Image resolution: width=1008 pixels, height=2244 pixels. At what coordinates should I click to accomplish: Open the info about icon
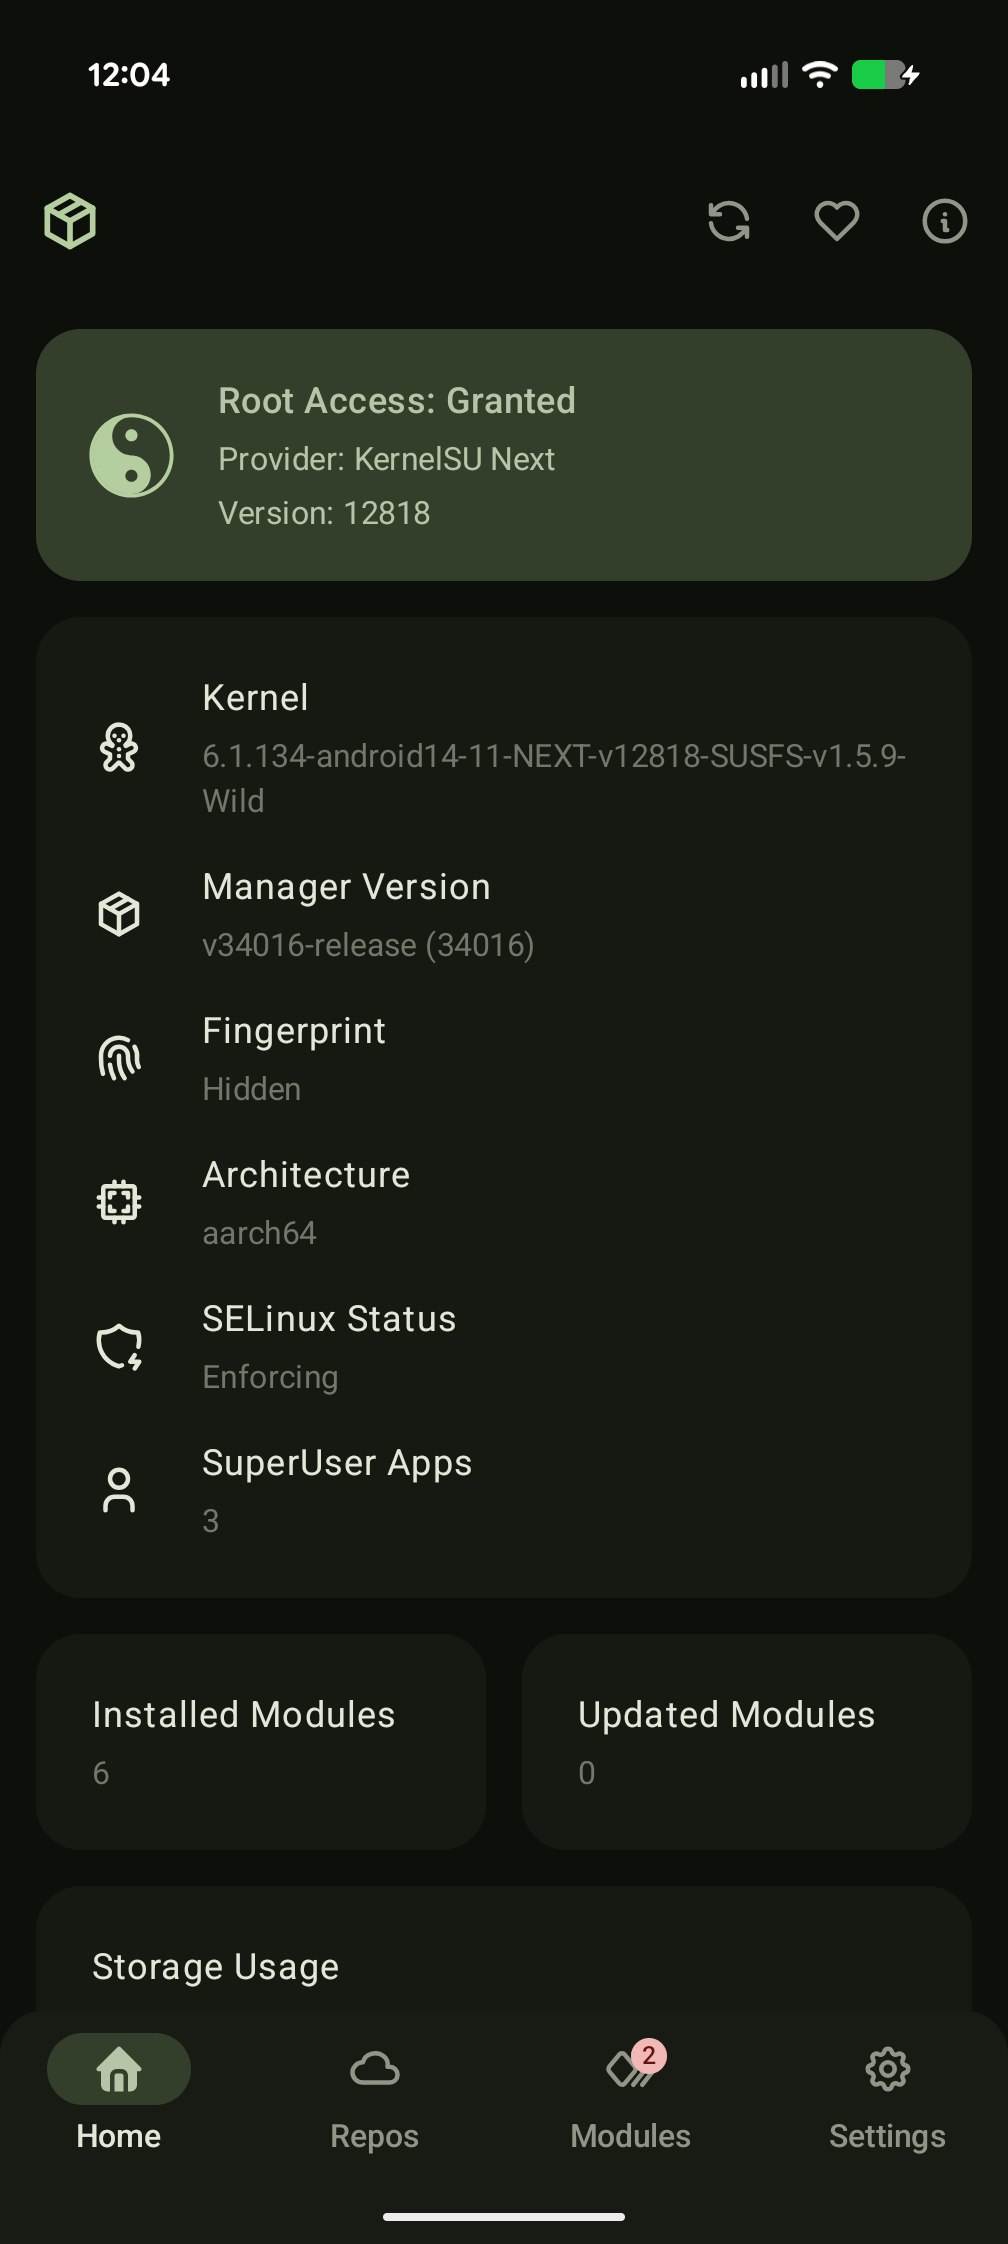(x=944, y=221)
